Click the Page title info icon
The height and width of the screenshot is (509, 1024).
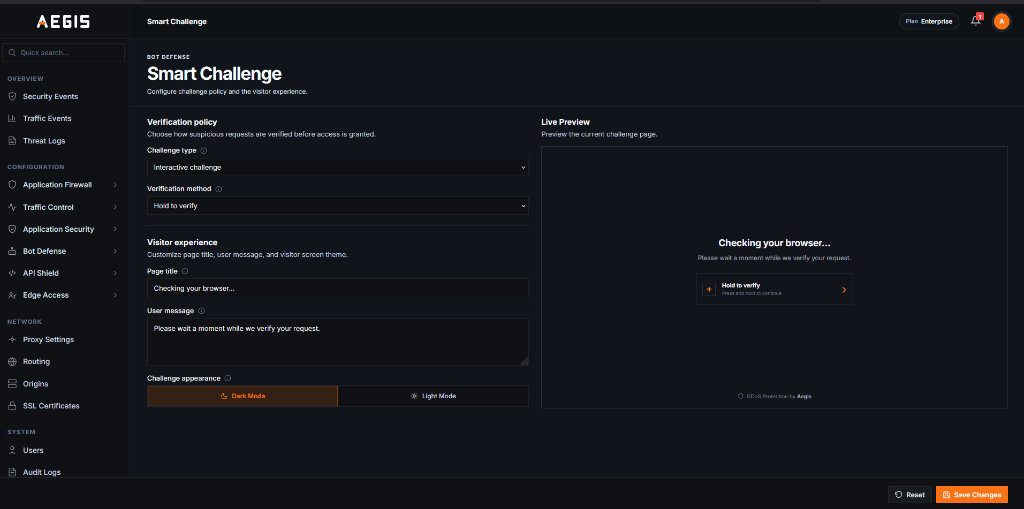click(185, 271)
